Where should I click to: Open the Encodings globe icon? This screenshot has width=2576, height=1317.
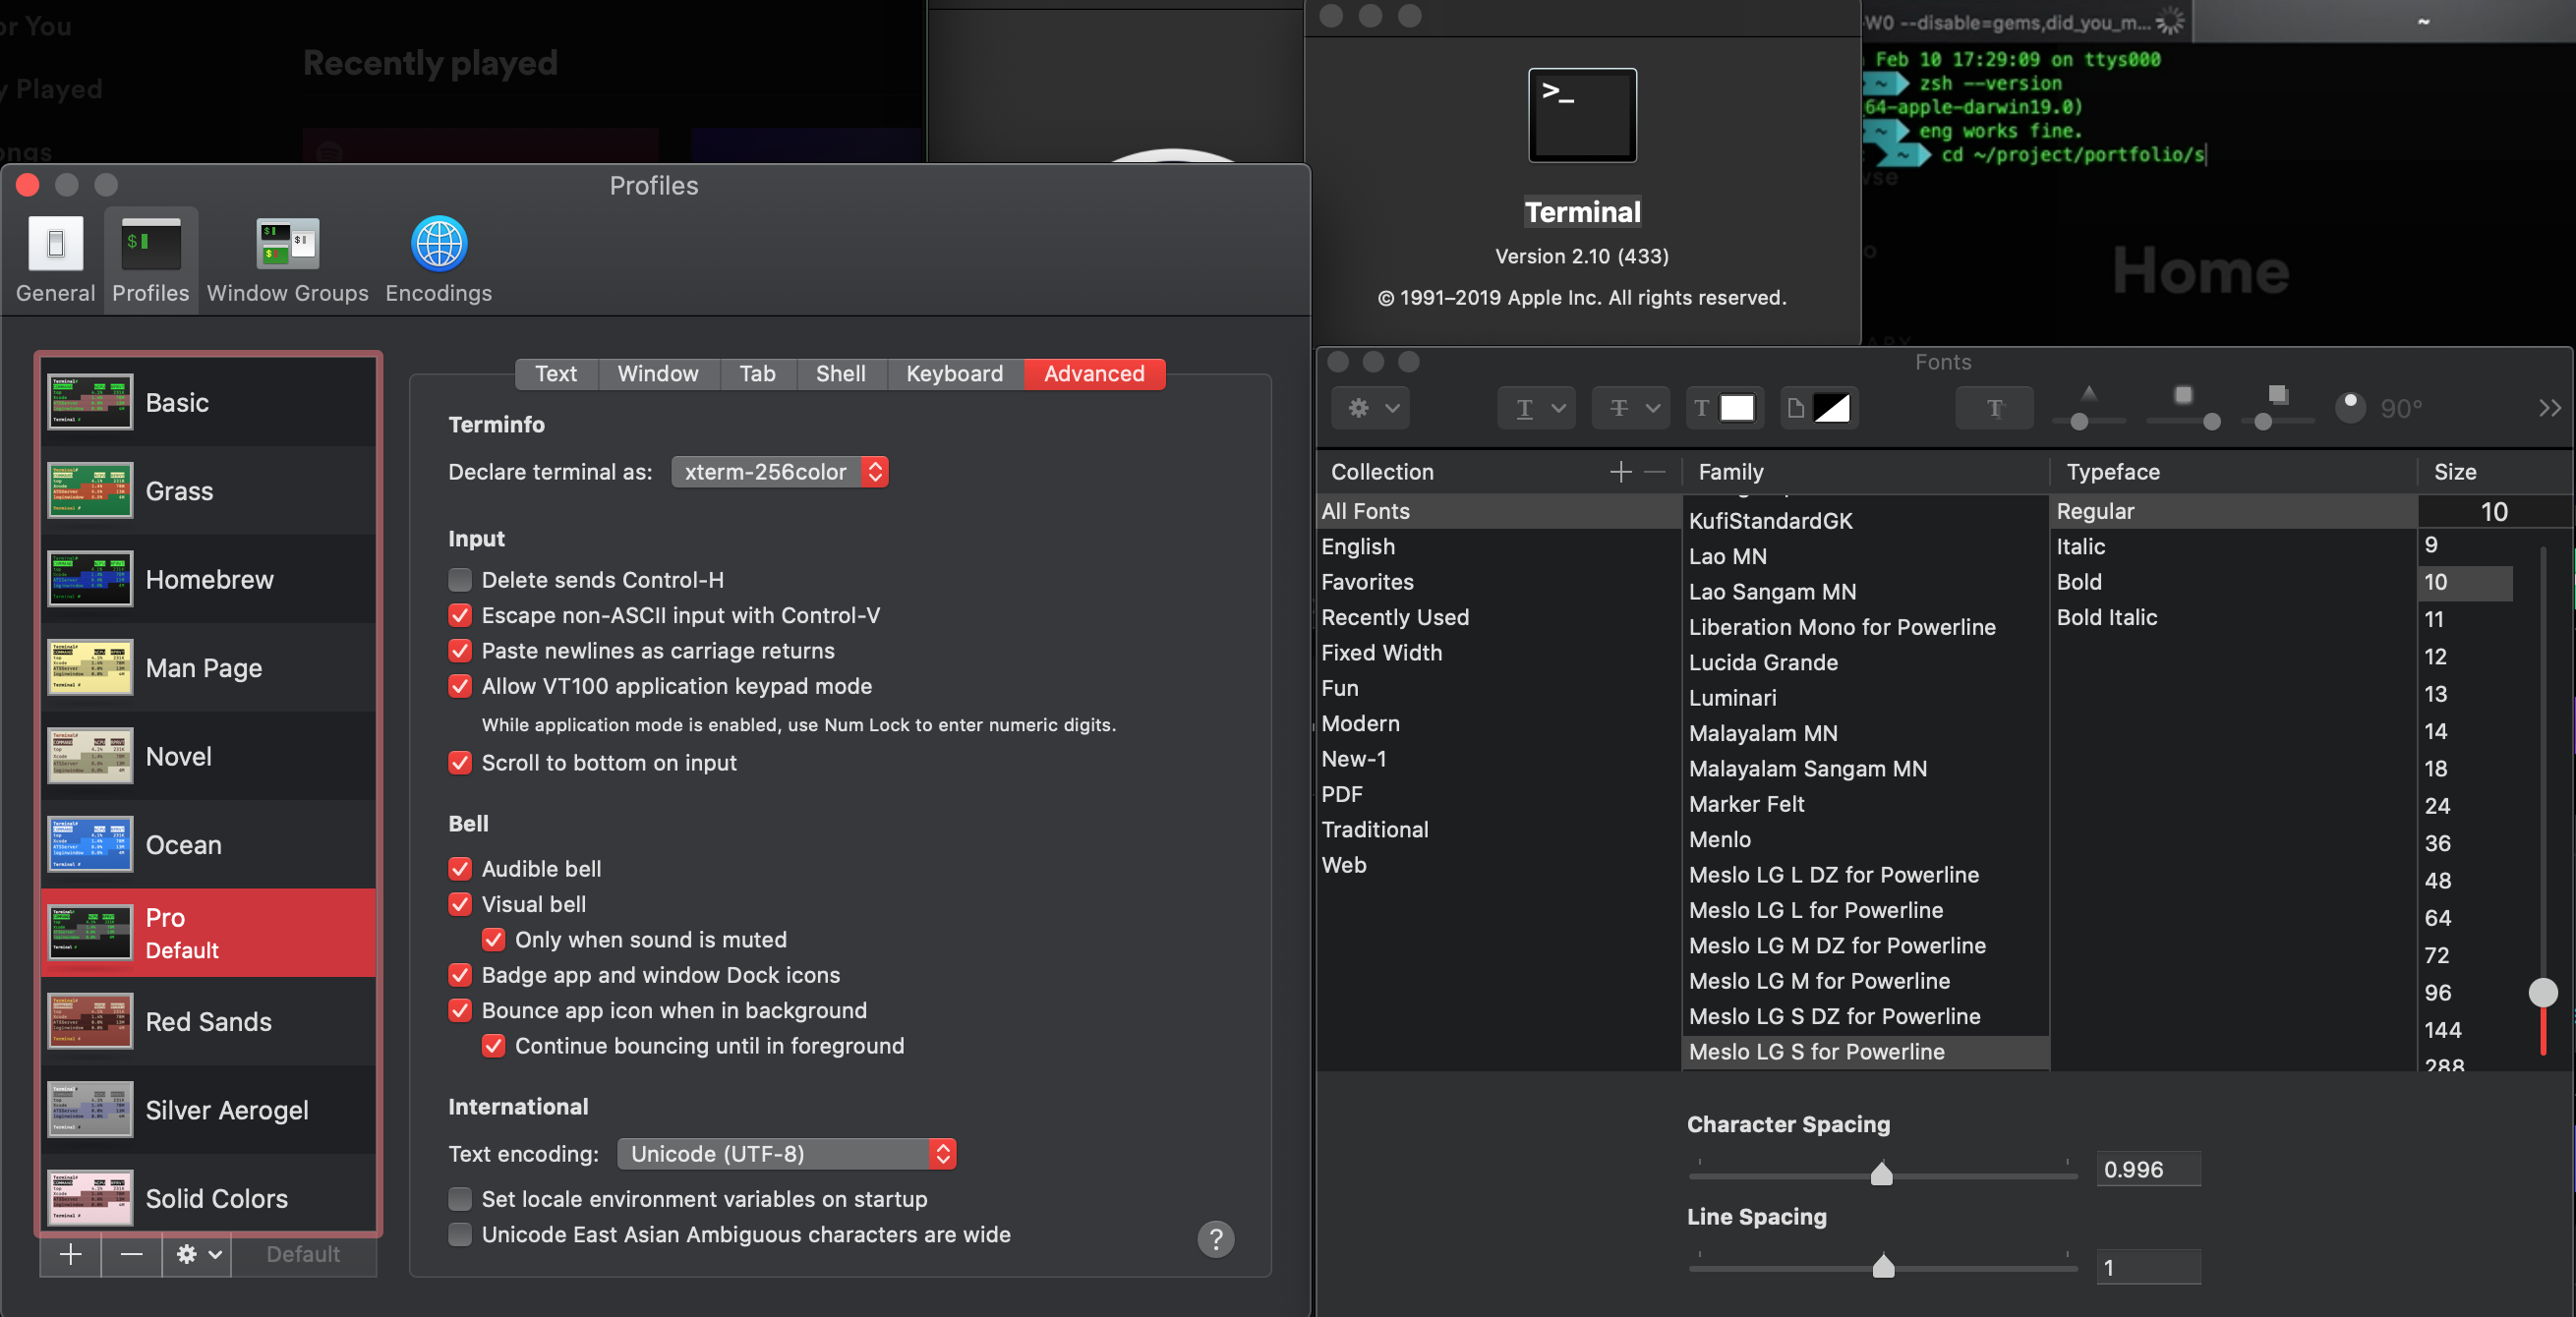coord(439,243)
